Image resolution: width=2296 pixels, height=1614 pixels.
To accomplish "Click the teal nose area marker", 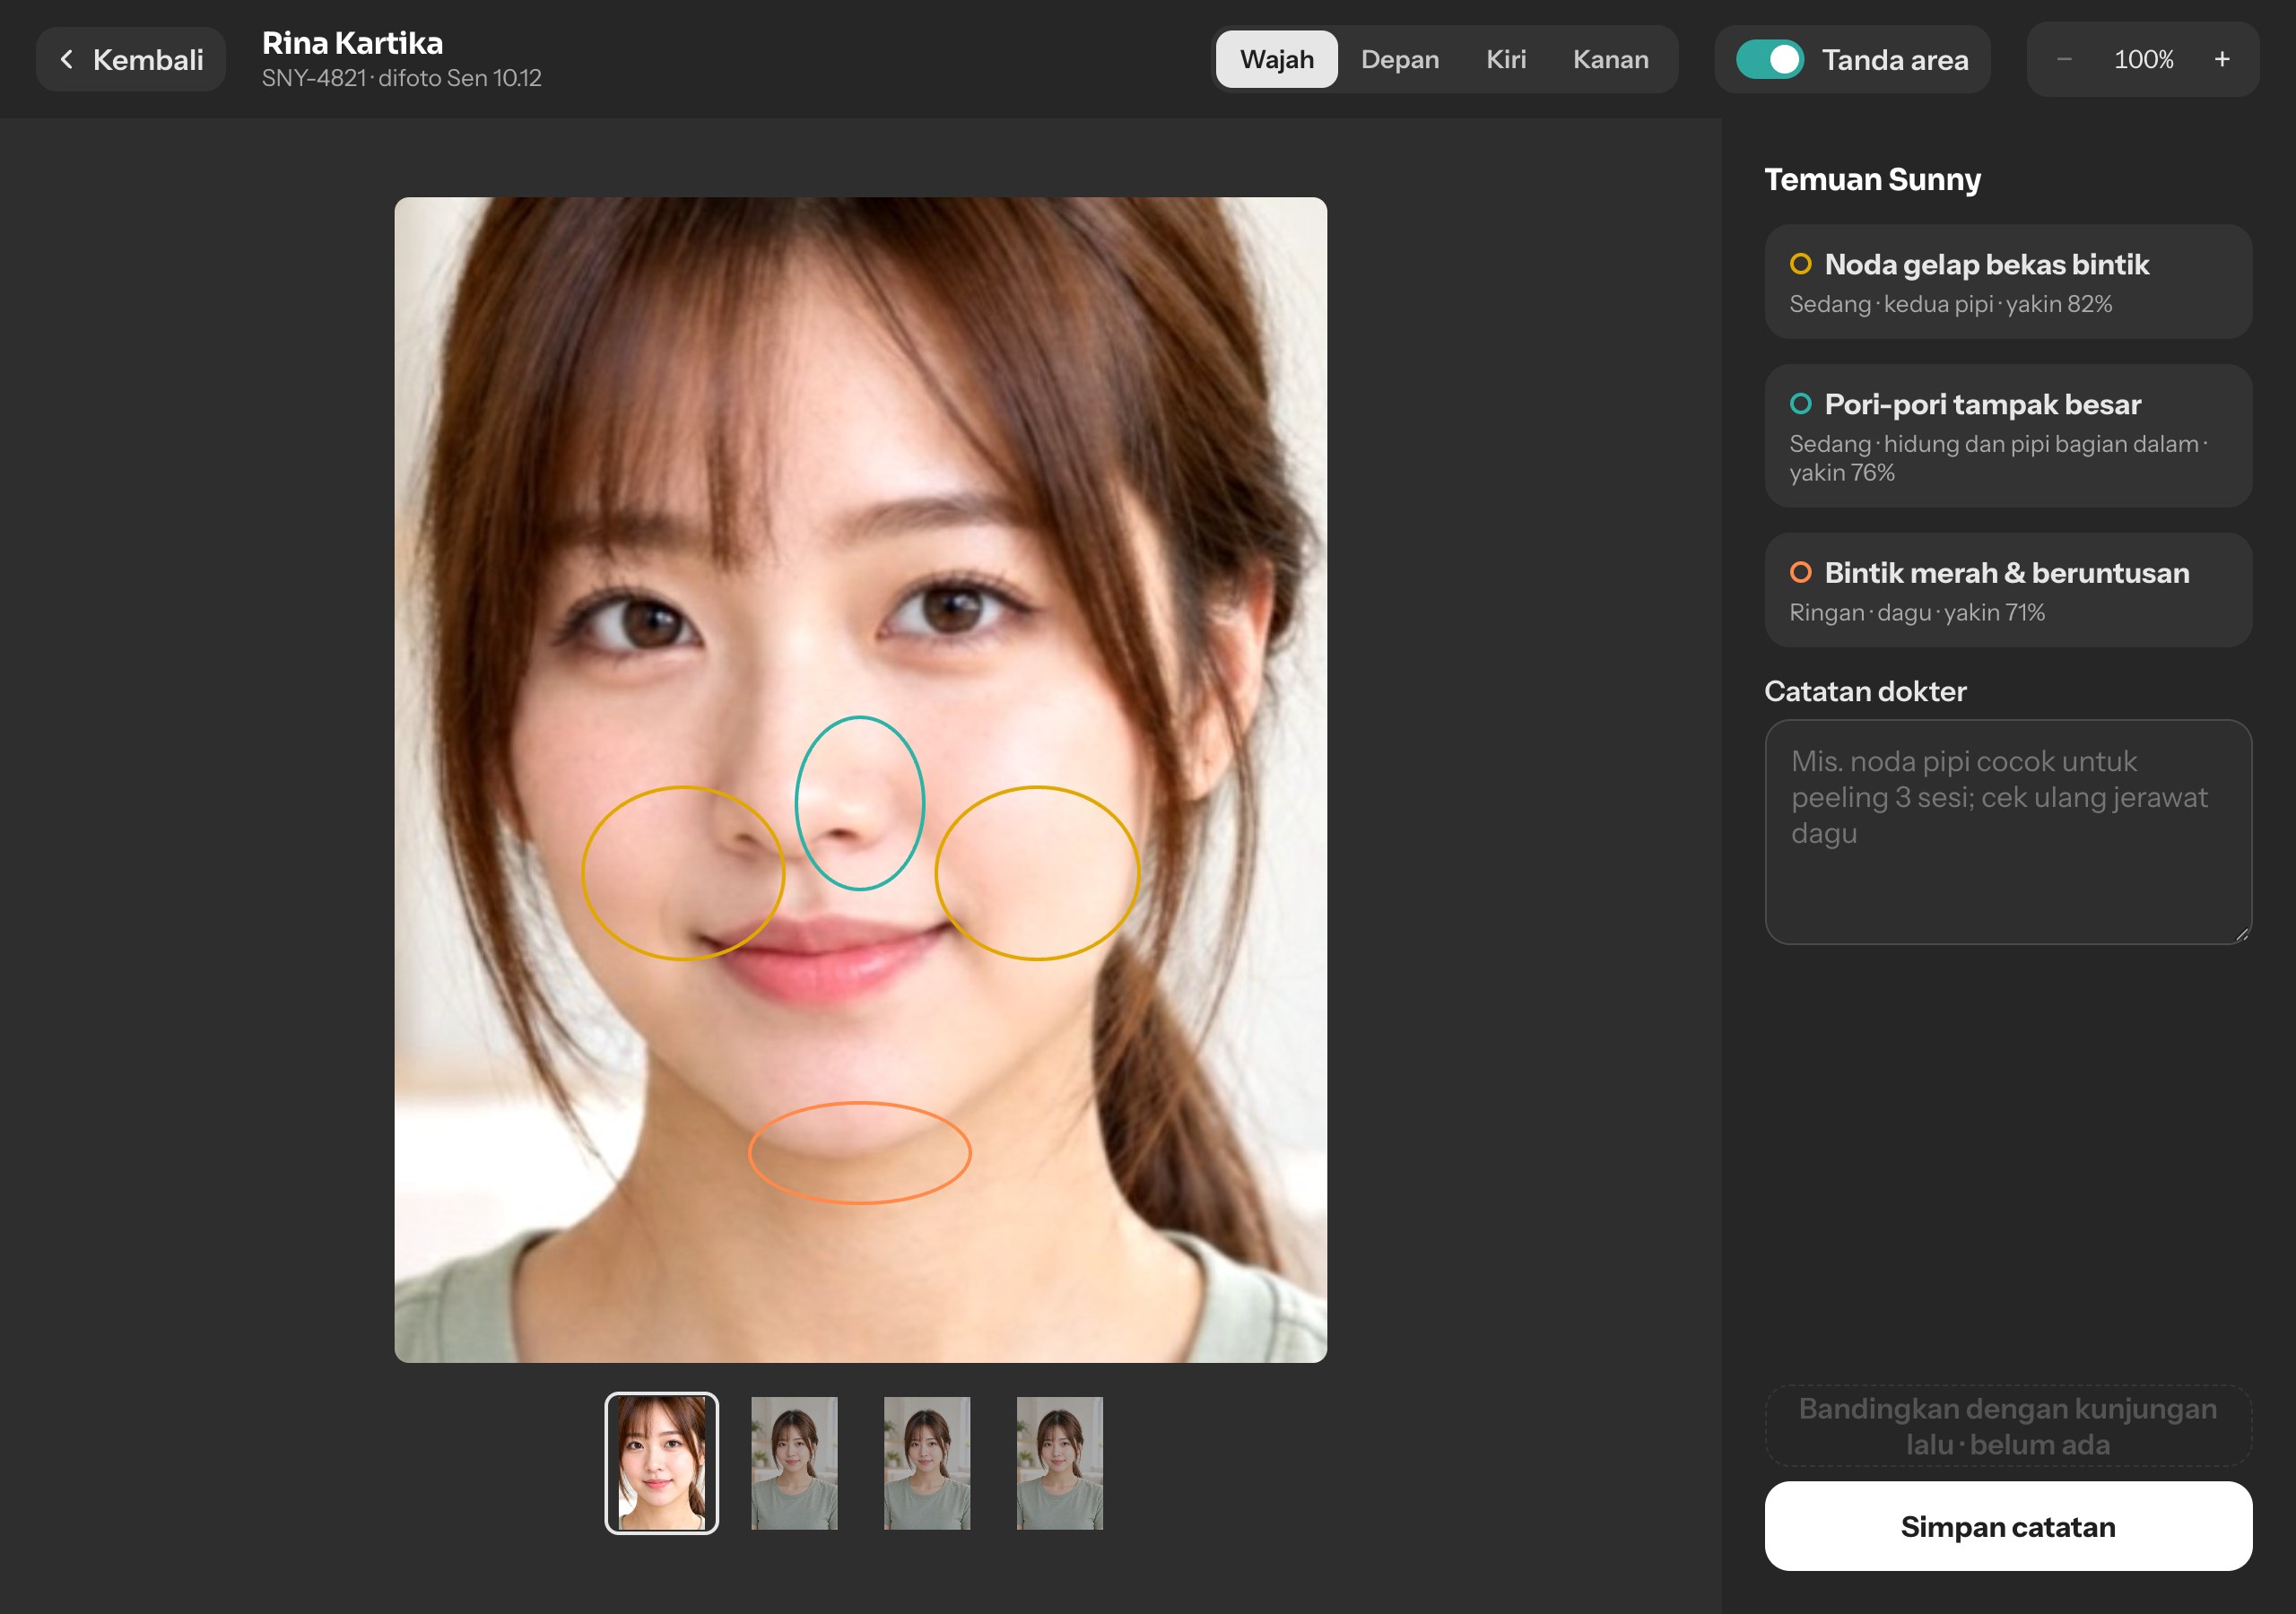I will point(859,803).
